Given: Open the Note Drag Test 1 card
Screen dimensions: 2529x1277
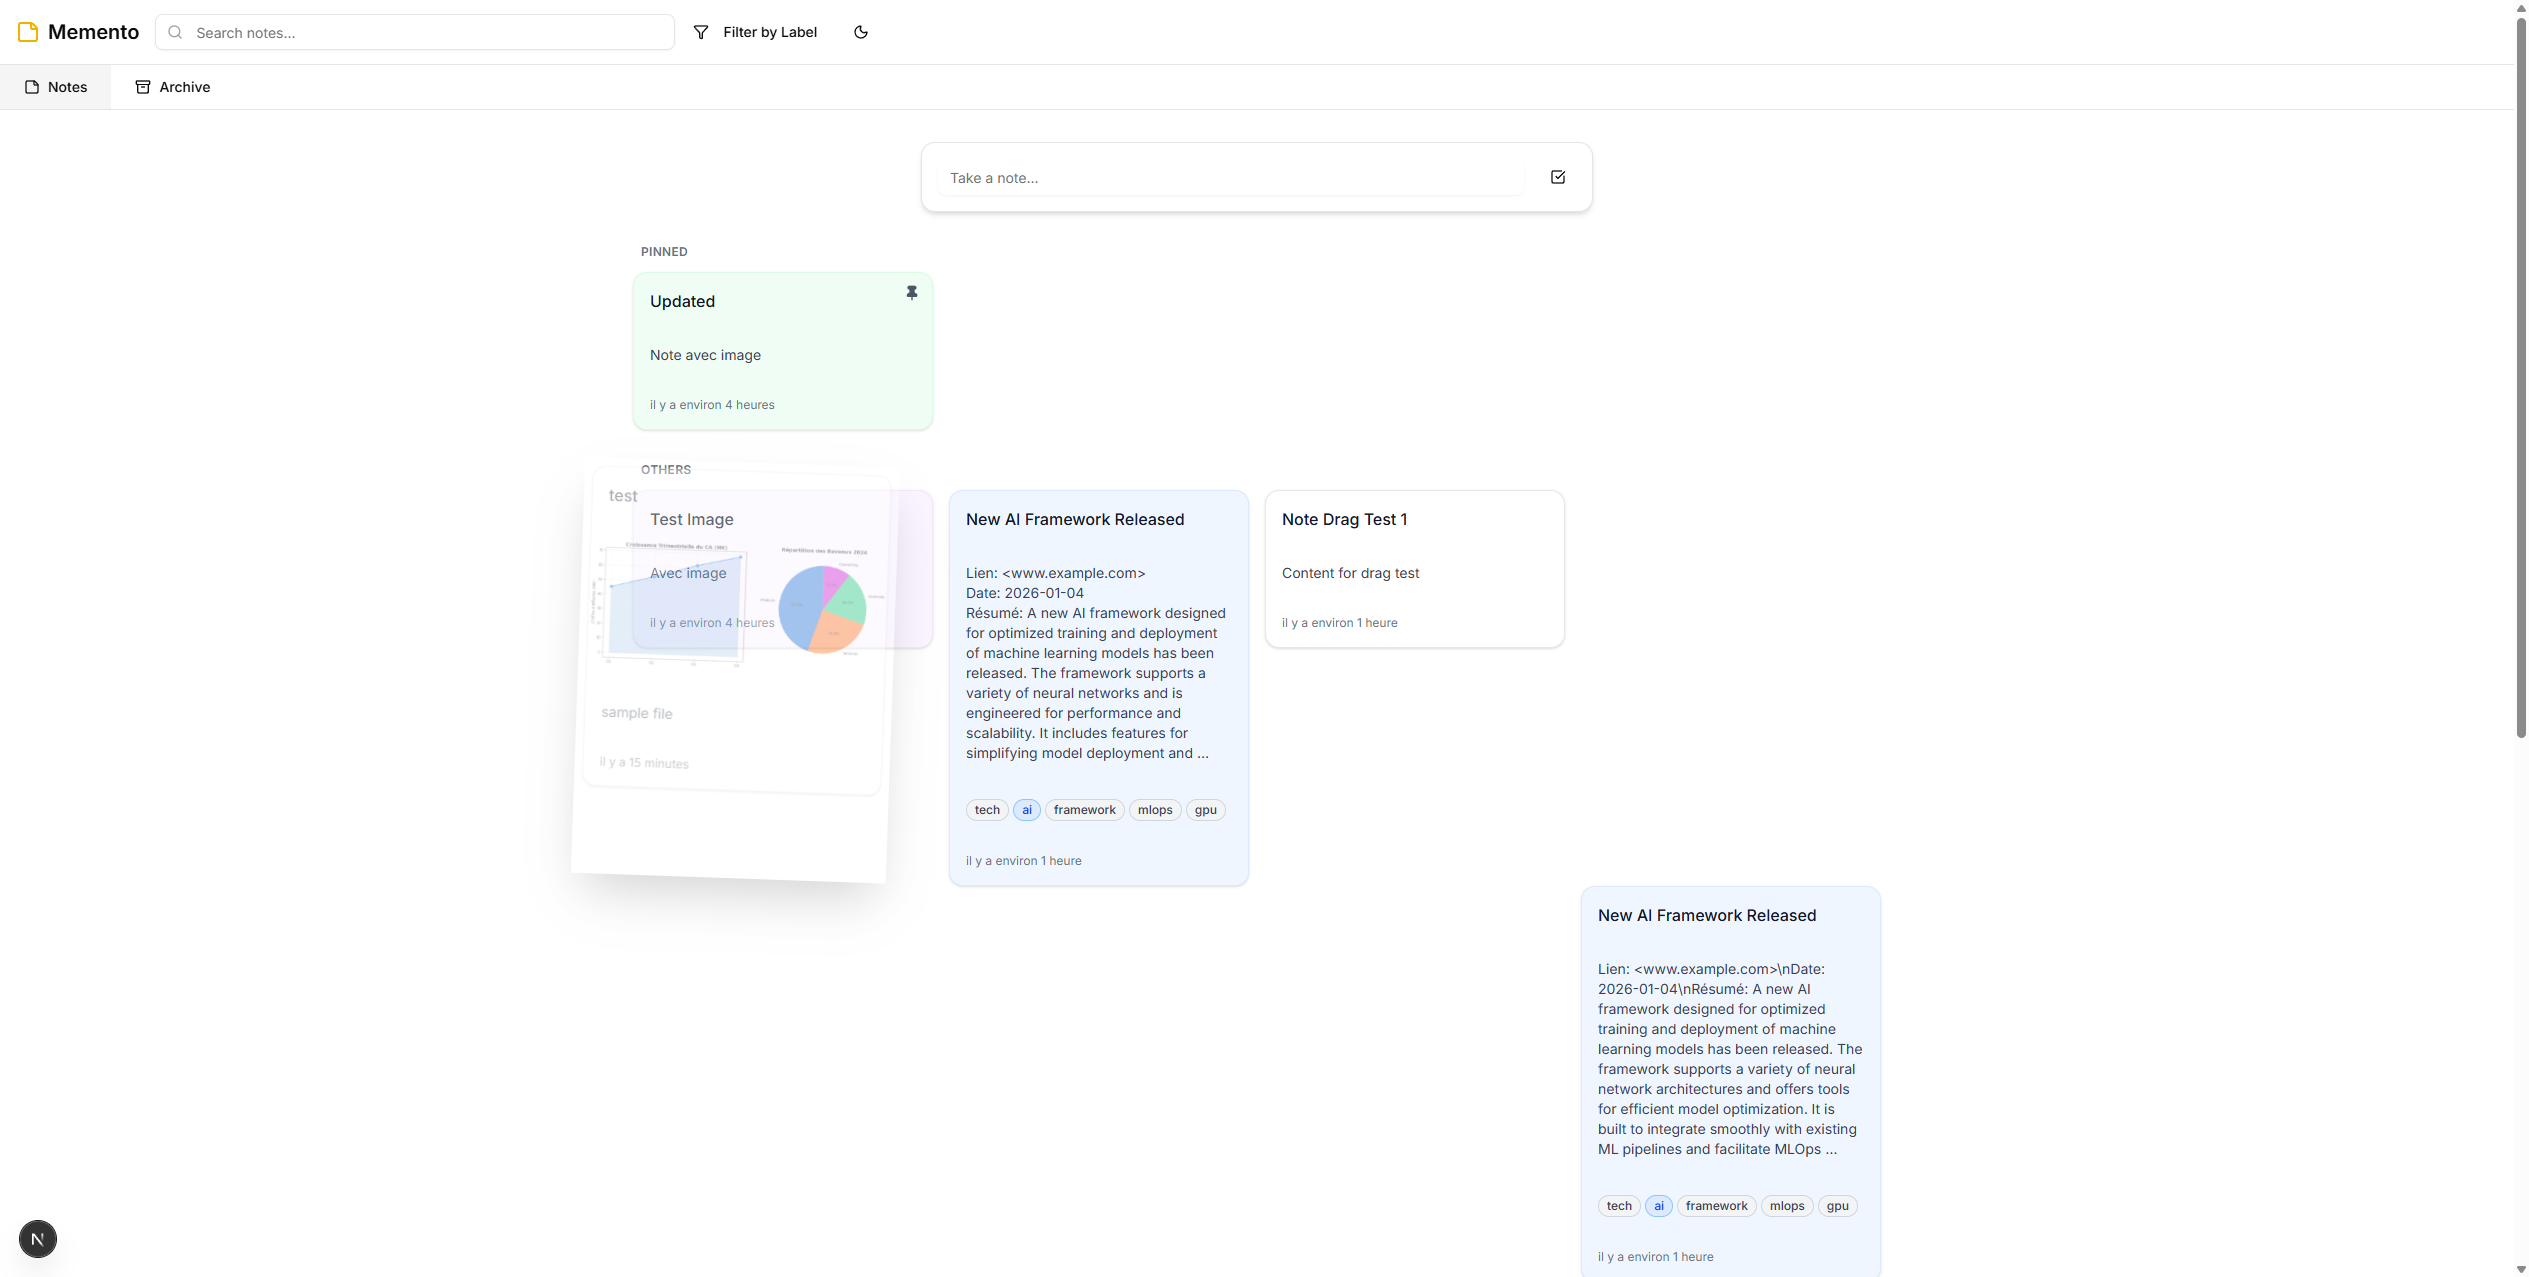Looking at the screenshot, I should (1413, 568).
